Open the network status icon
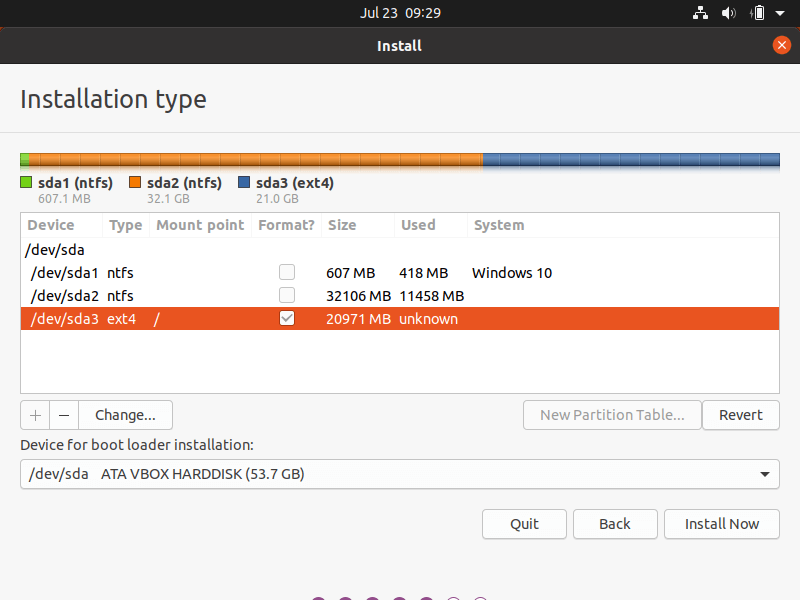The height and width of the screenshot is (600, 800). click(700, 13)
